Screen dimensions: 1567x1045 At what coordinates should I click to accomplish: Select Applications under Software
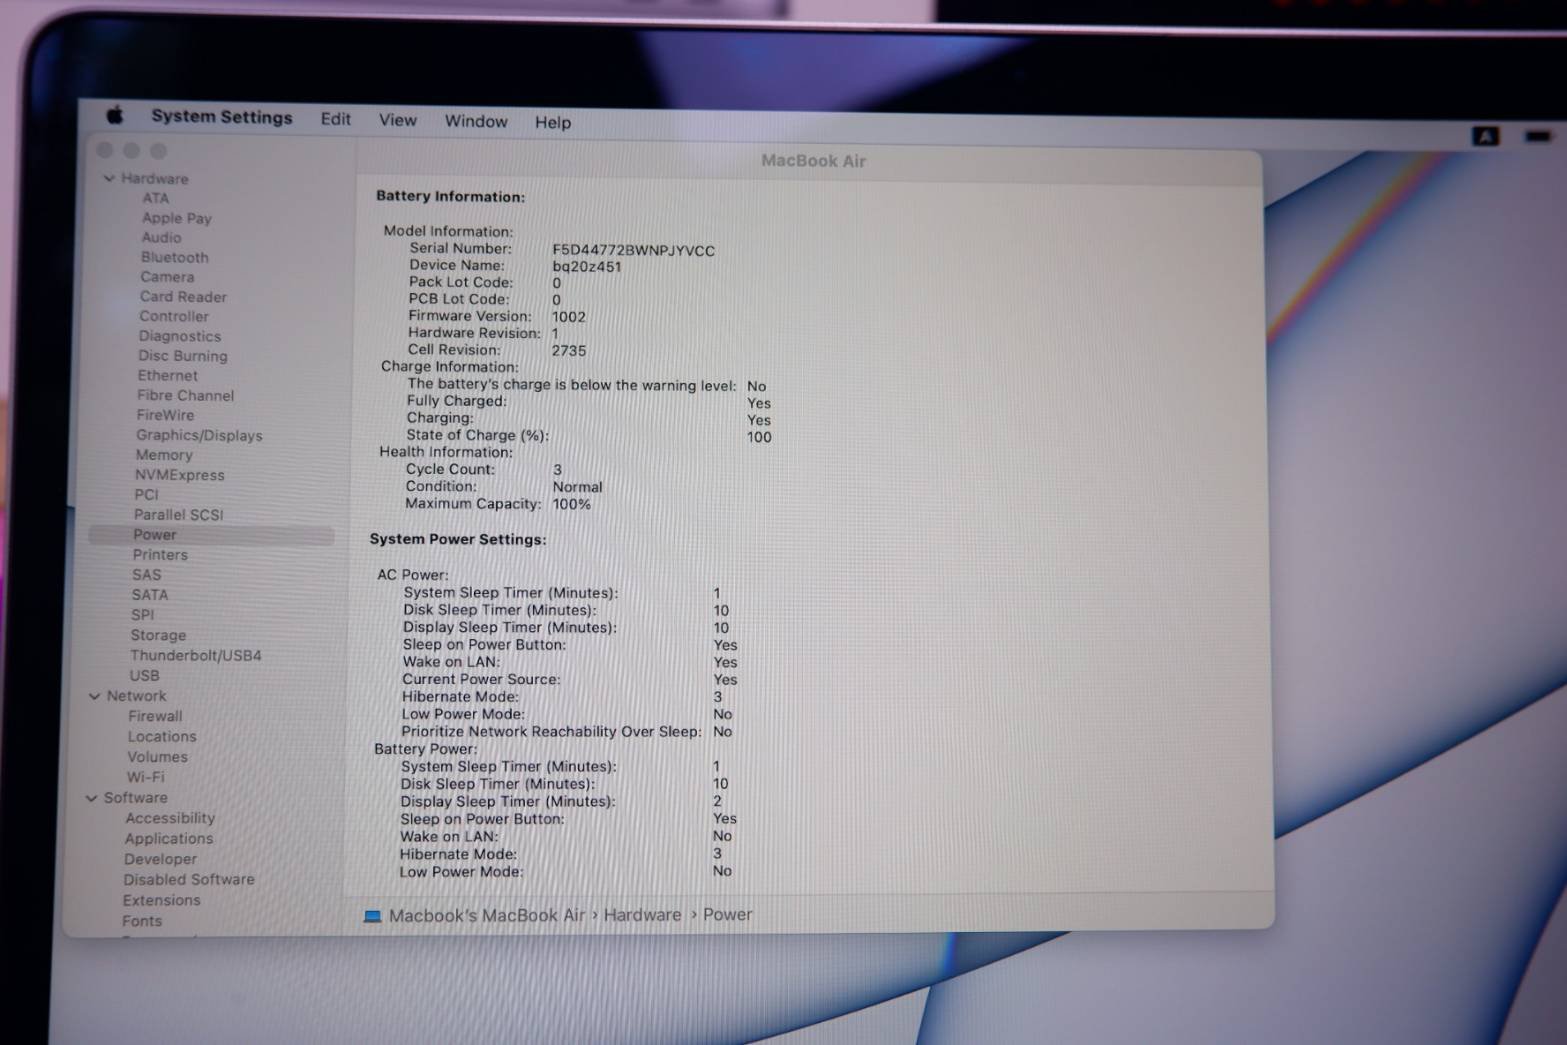[169, 839]
